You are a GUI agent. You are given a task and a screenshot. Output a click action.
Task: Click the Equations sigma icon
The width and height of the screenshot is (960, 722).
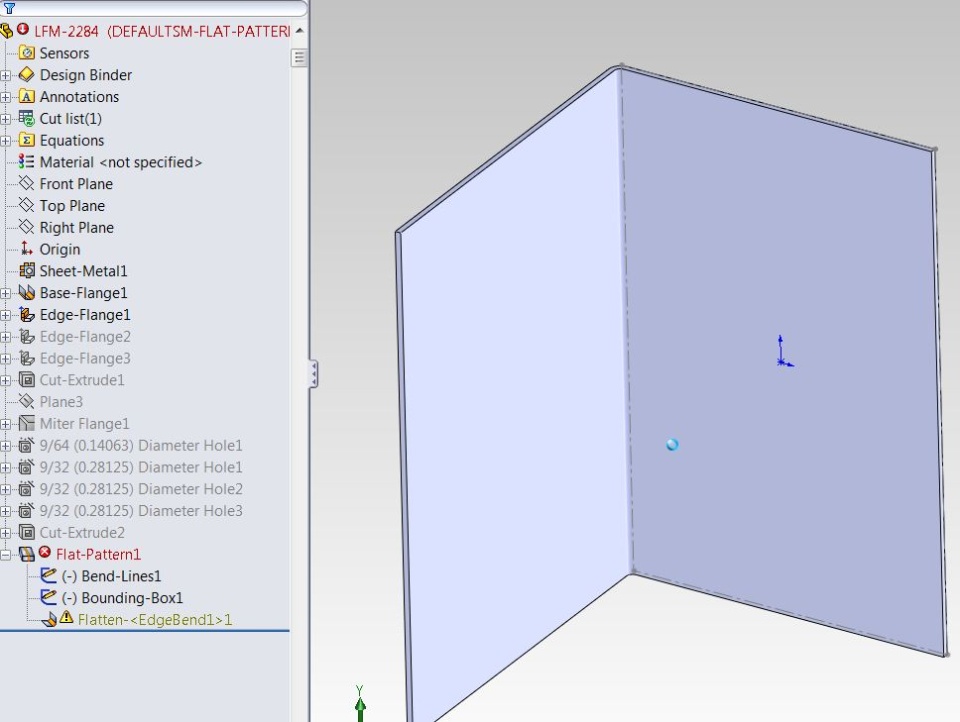[26, 140]
